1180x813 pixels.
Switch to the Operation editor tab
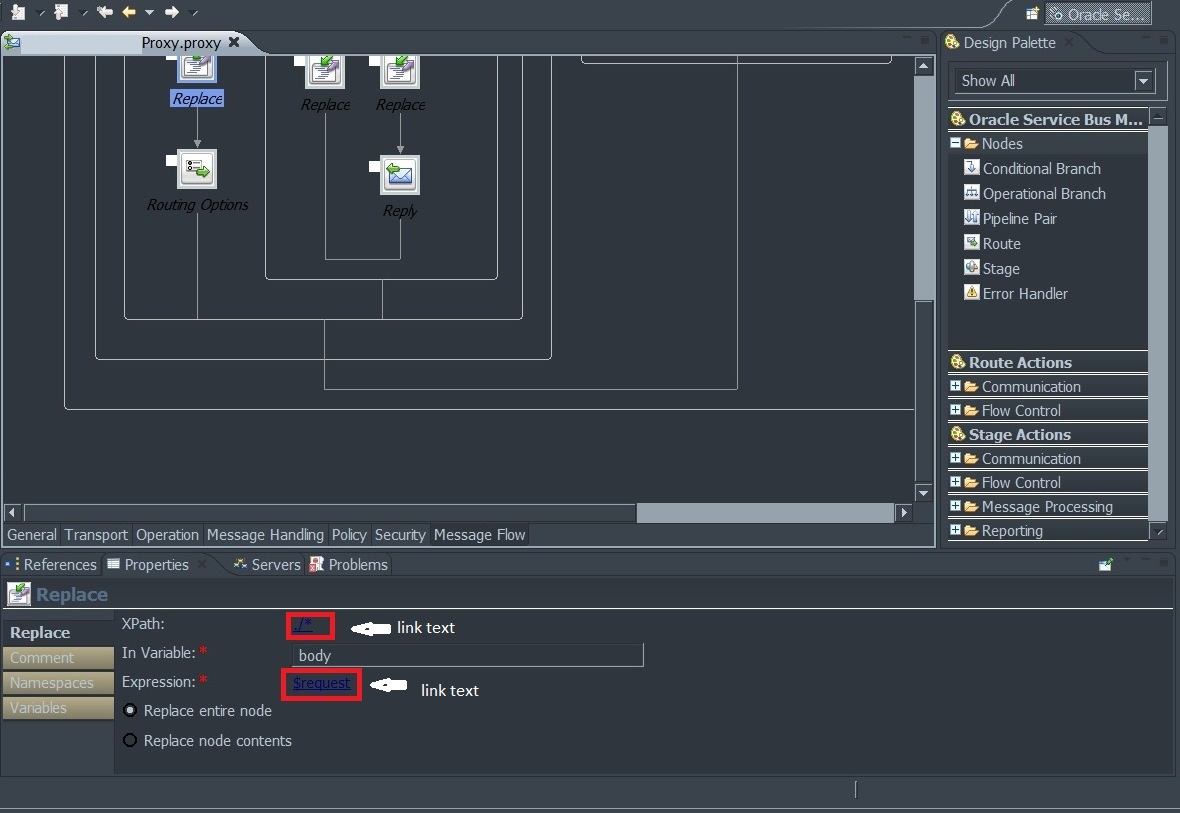pyautogui.click(x=167, y=534)
